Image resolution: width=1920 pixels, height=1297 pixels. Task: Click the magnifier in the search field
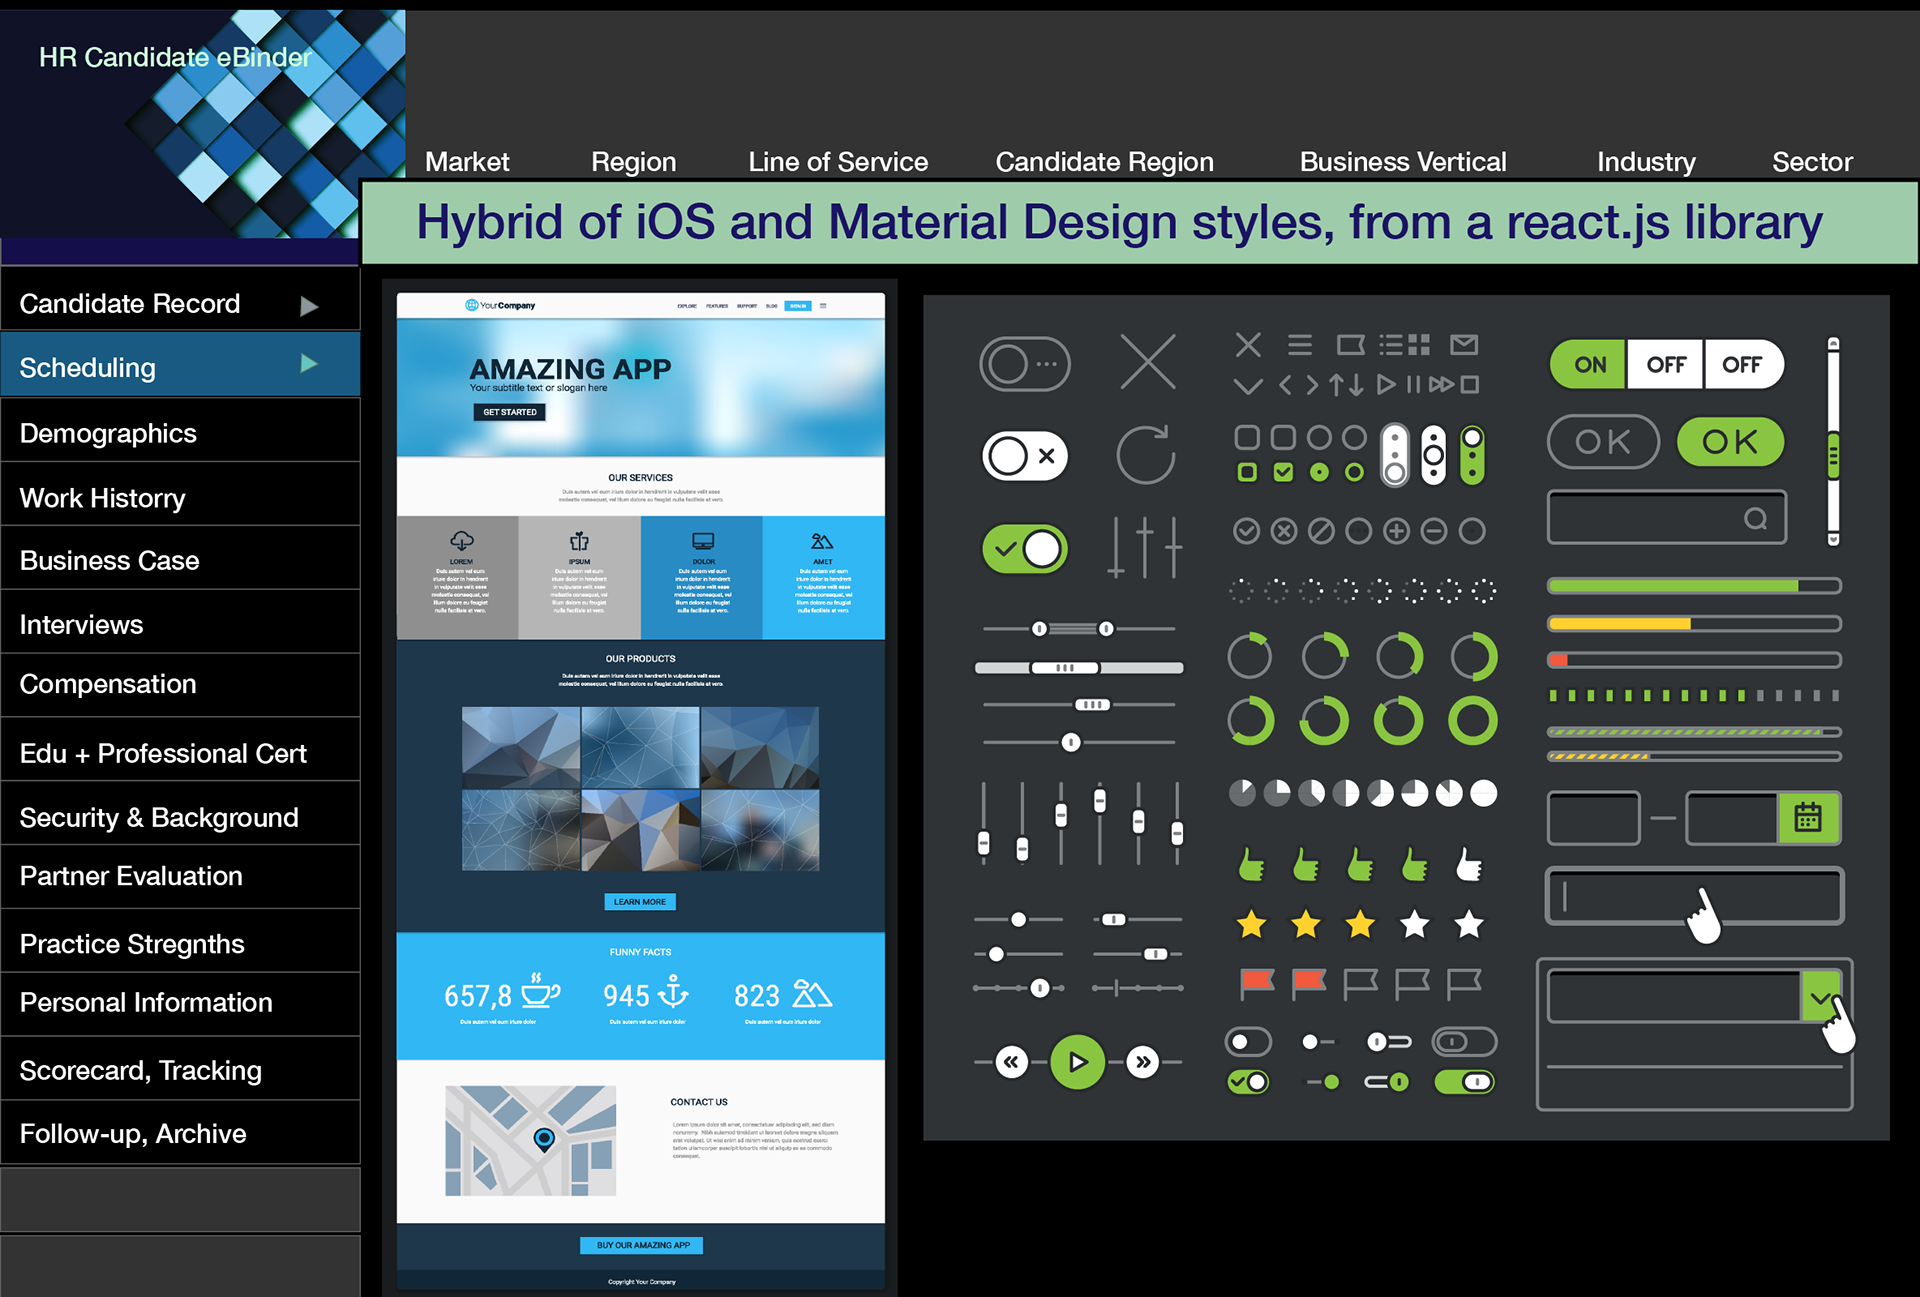tap(1755, 518)
